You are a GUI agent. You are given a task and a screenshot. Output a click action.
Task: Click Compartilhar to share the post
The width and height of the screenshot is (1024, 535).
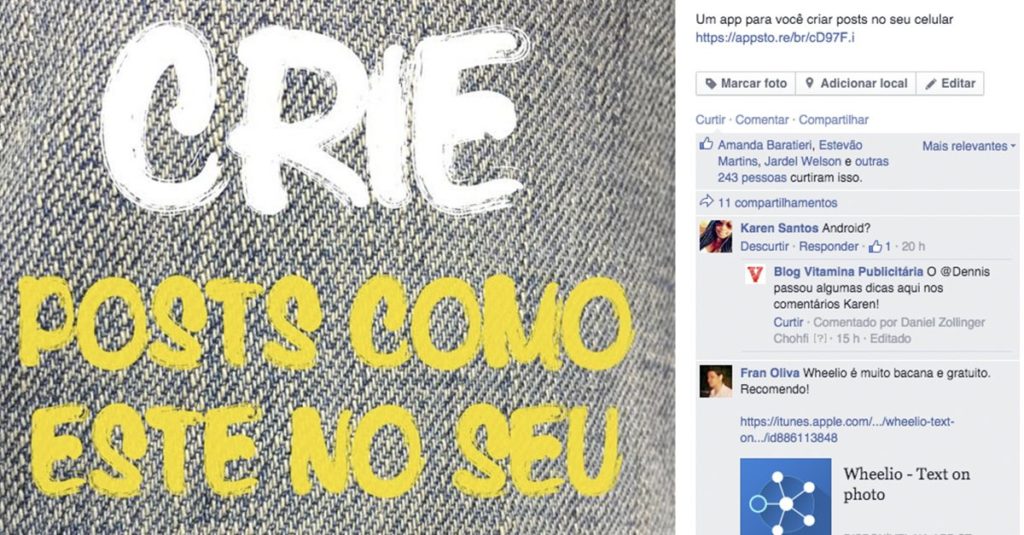coord(833,120)
